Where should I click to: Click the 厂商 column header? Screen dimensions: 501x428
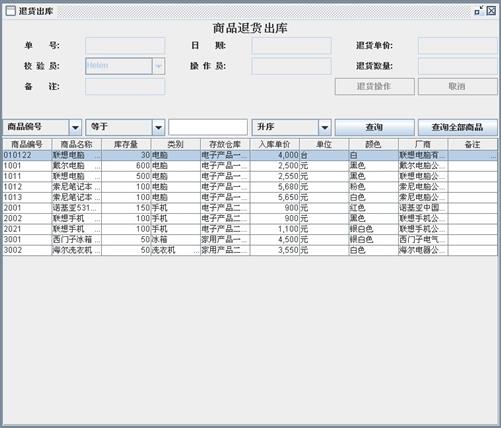point(423,144)
